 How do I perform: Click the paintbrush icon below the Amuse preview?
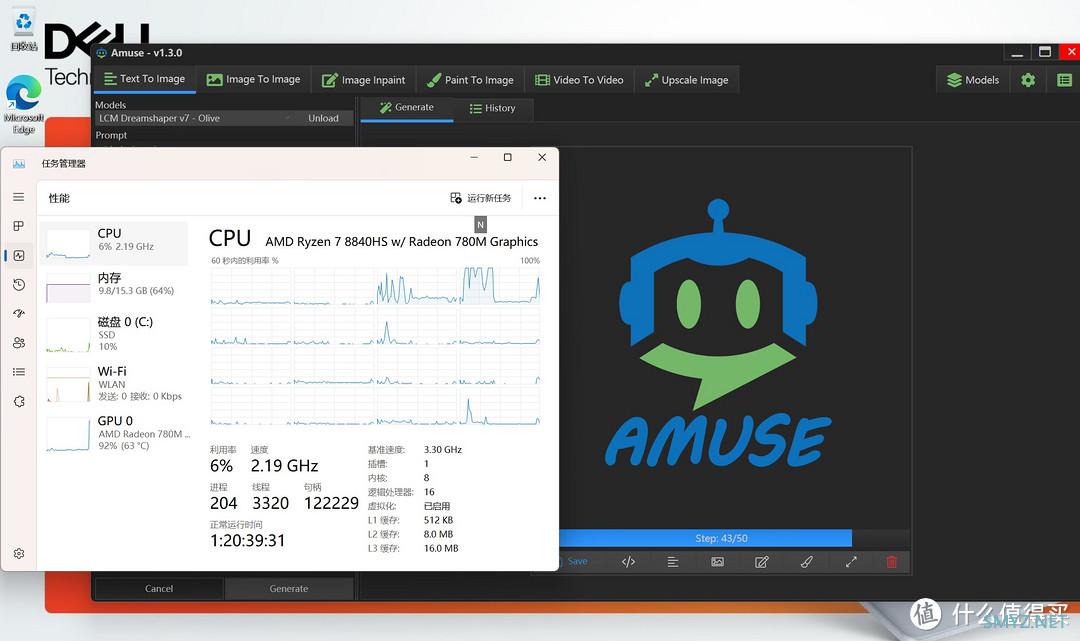807,562
